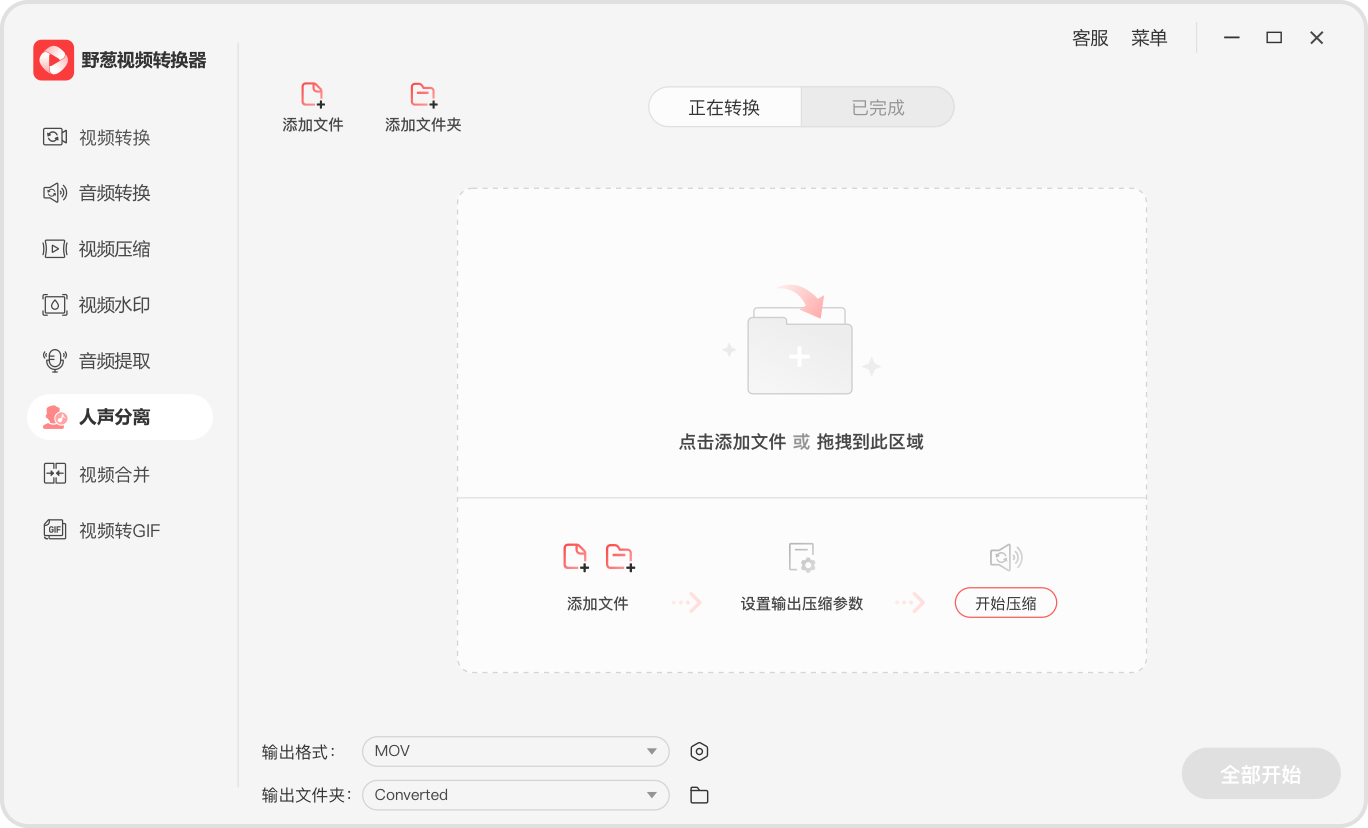Viewport: 1368px width, 828px height.
Task: Open the 视频转GIF tool
Action: coord(119,531)
